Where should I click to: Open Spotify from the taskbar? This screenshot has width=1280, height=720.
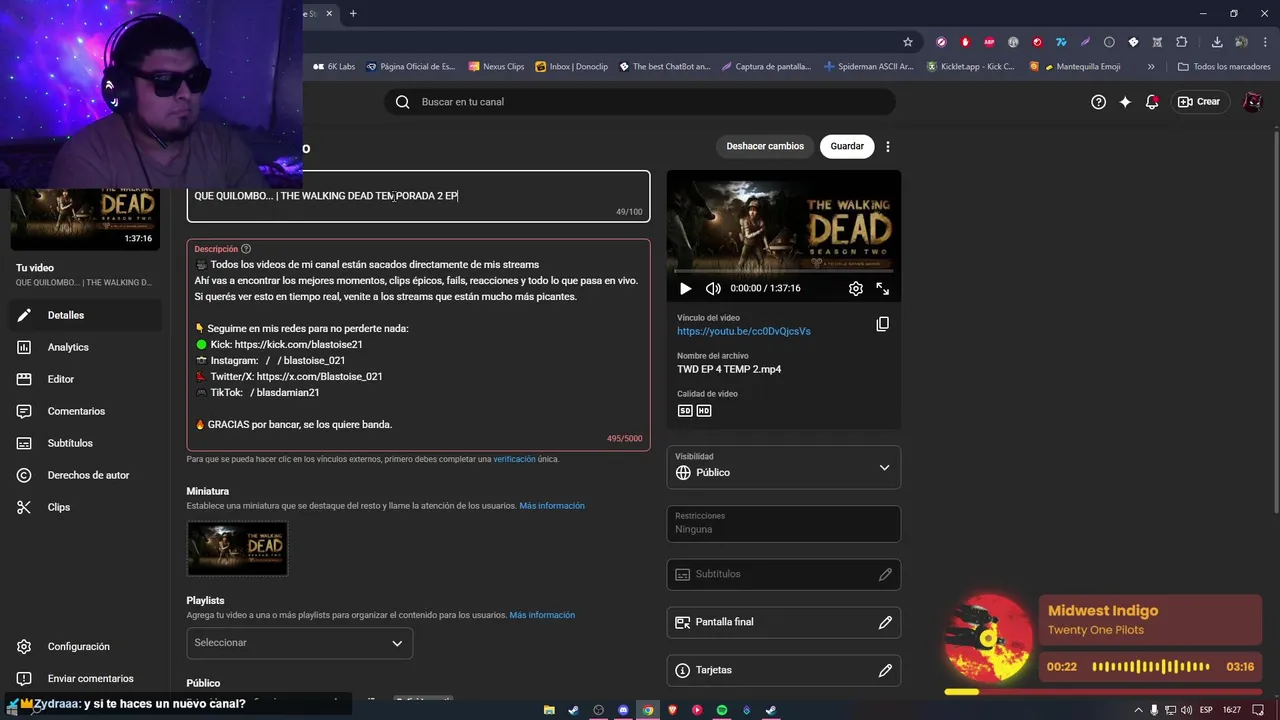click(x=722, y=710)
